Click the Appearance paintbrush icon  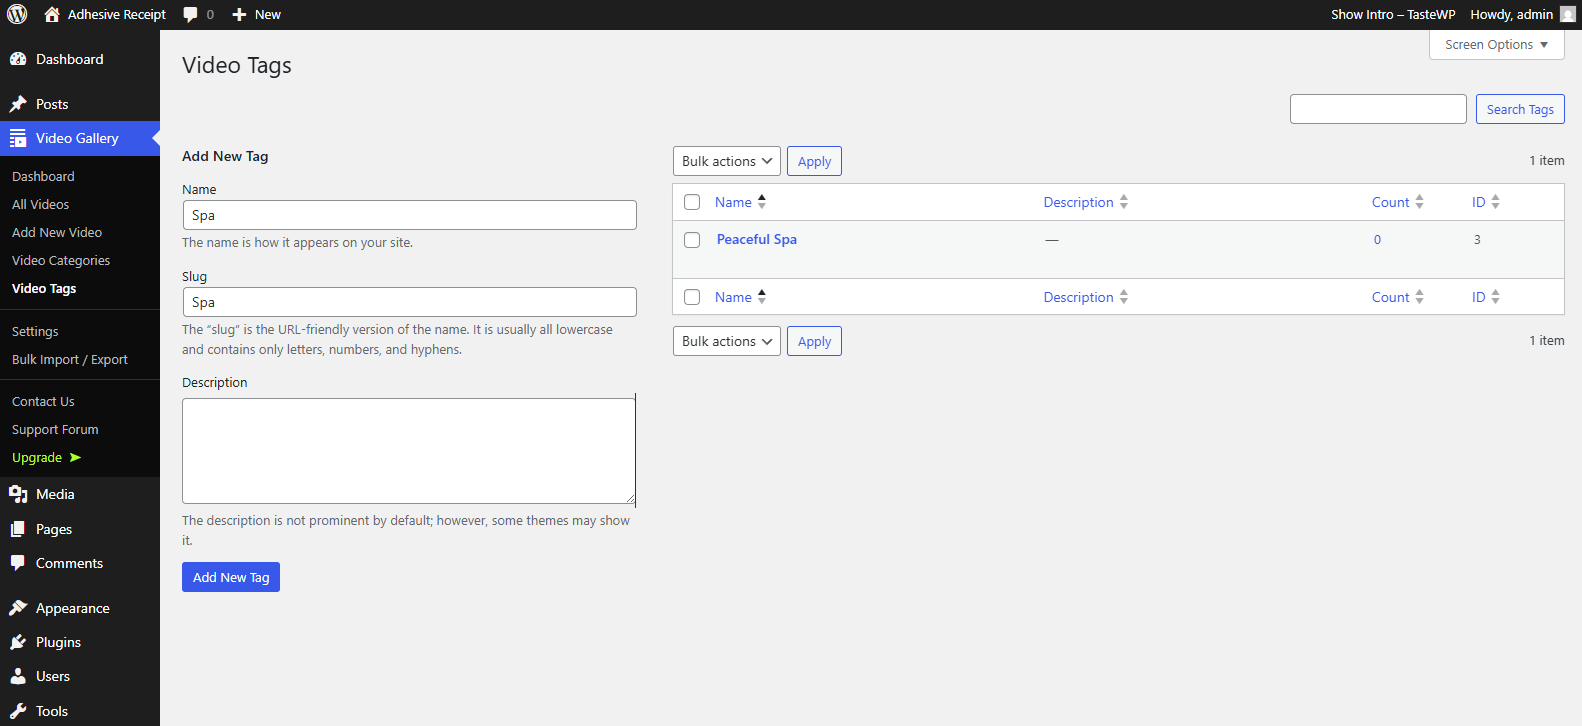tap(18, 608)
